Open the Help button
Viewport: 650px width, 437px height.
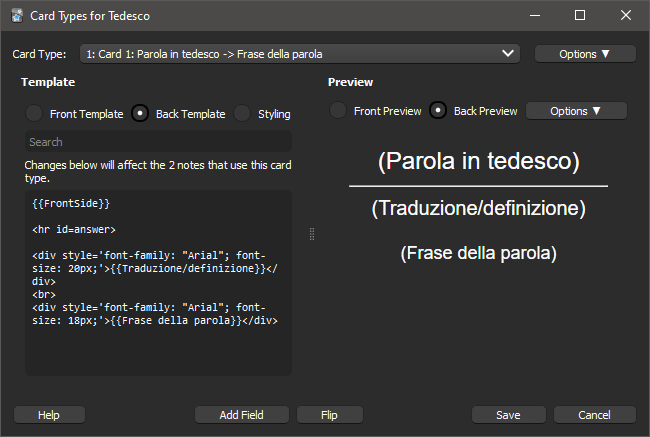(x=49, y=415)
